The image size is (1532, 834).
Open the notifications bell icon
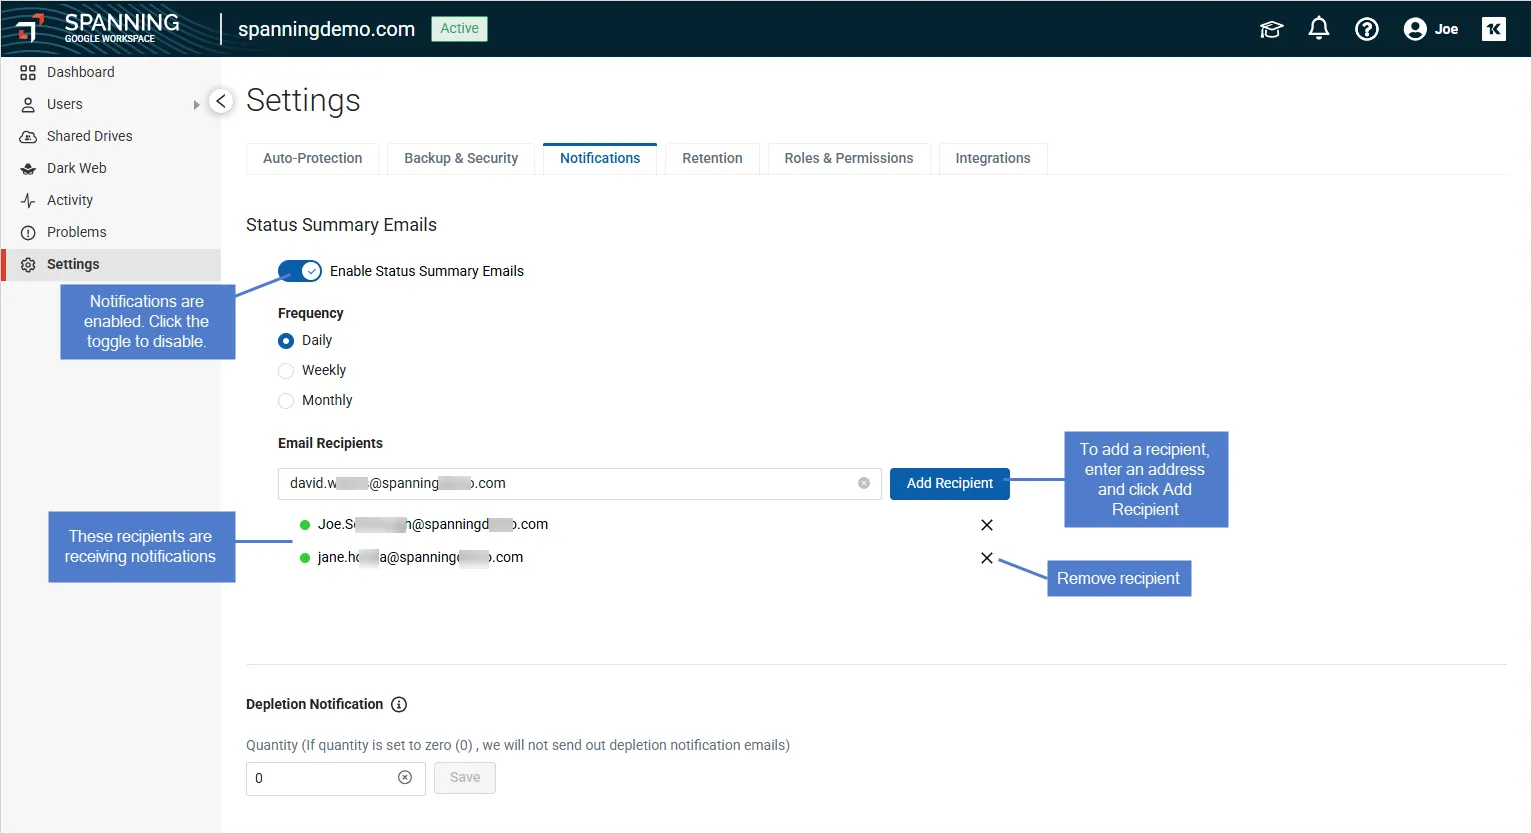(x=1318, y=29)
